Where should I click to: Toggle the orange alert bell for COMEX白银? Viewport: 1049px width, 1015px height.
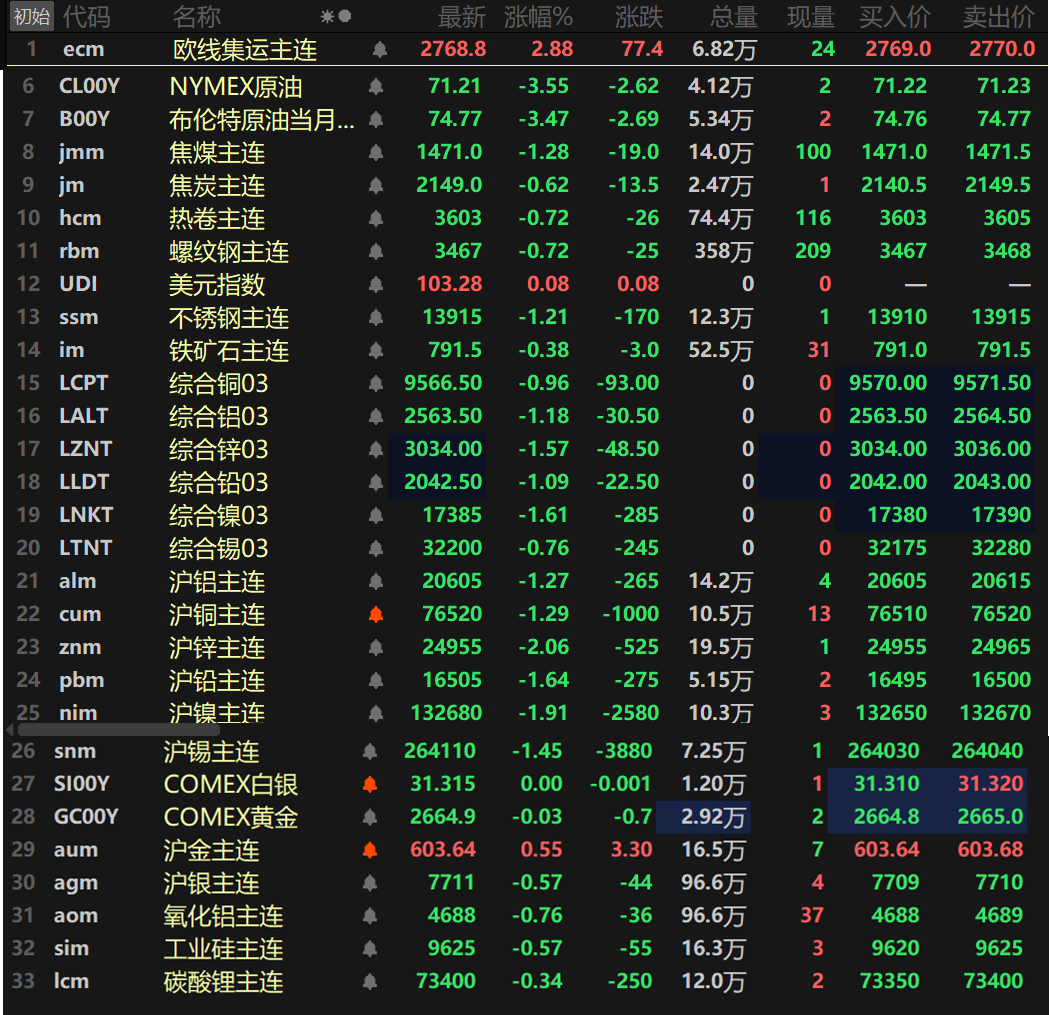click(370, 785)
